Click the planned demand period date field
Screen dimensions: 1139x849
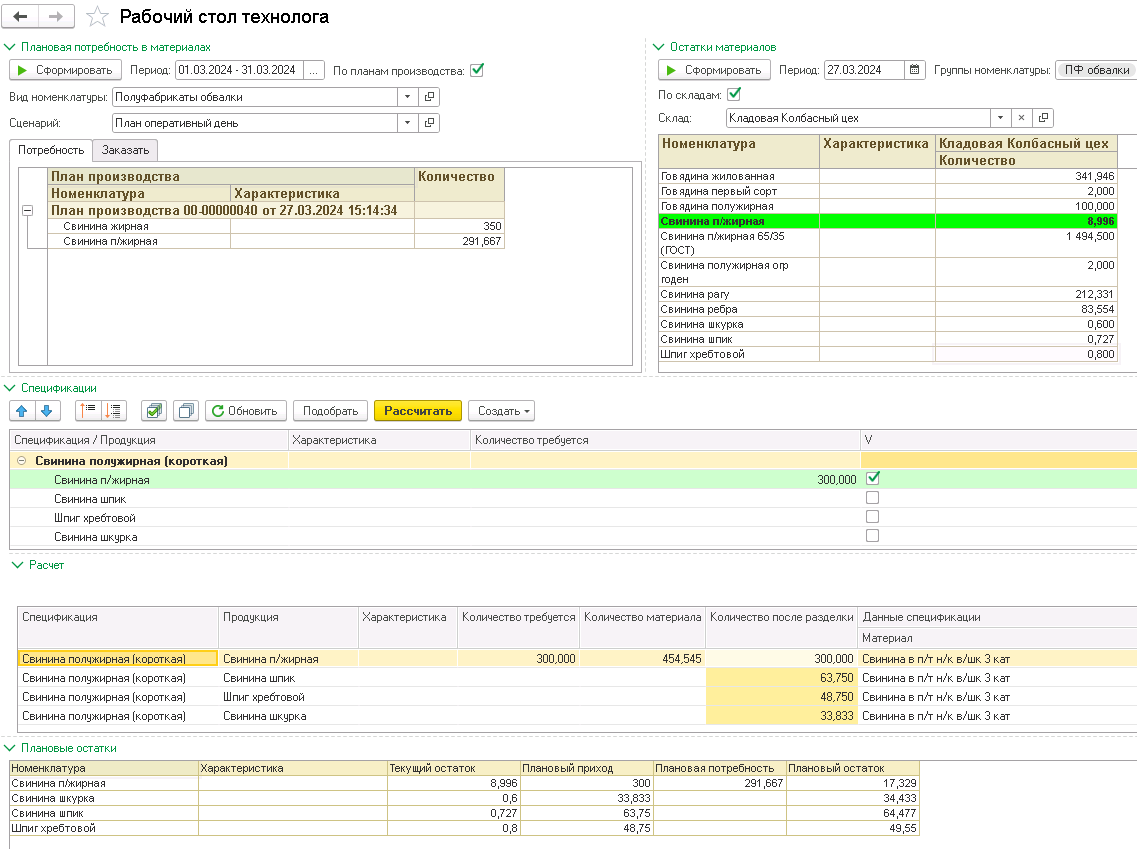[238, 70]
